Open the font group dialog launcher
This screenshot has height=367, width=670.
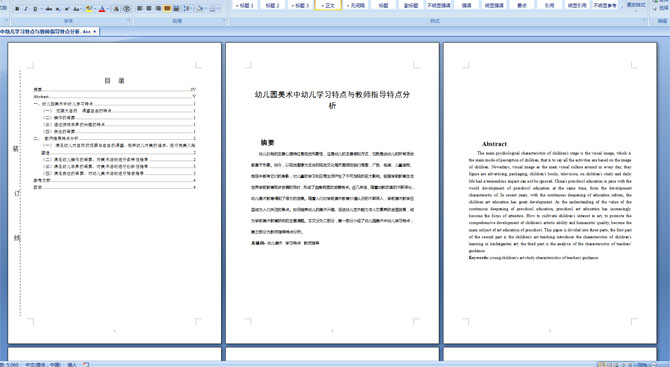[x=129, y=21]
